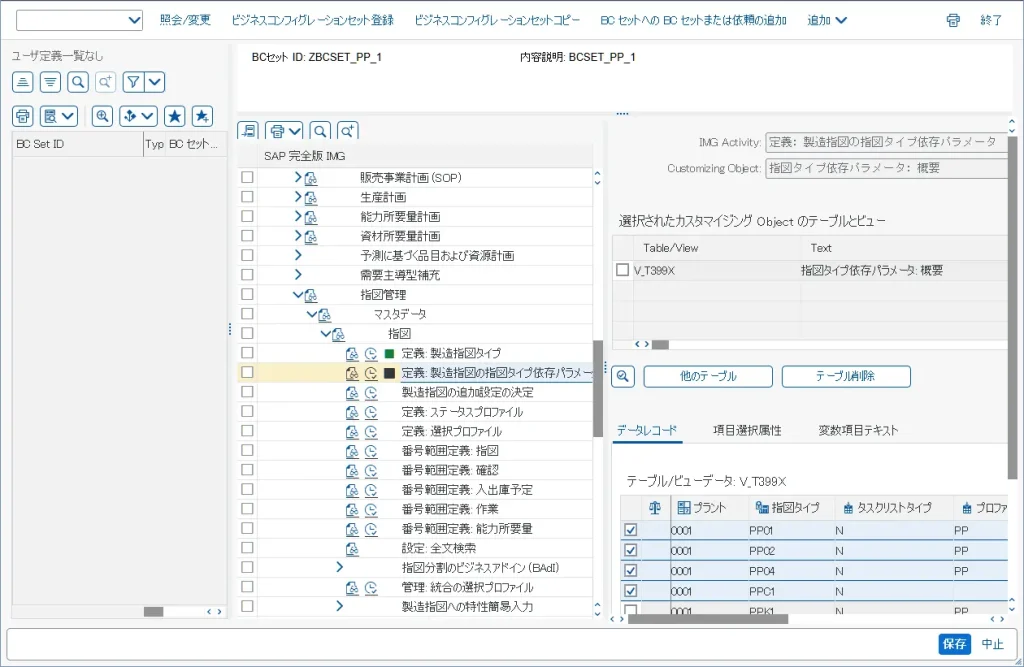
Task: Click ビジネスコンフィグレーションセット登録 menu item
Action: (x=313, y=20)
